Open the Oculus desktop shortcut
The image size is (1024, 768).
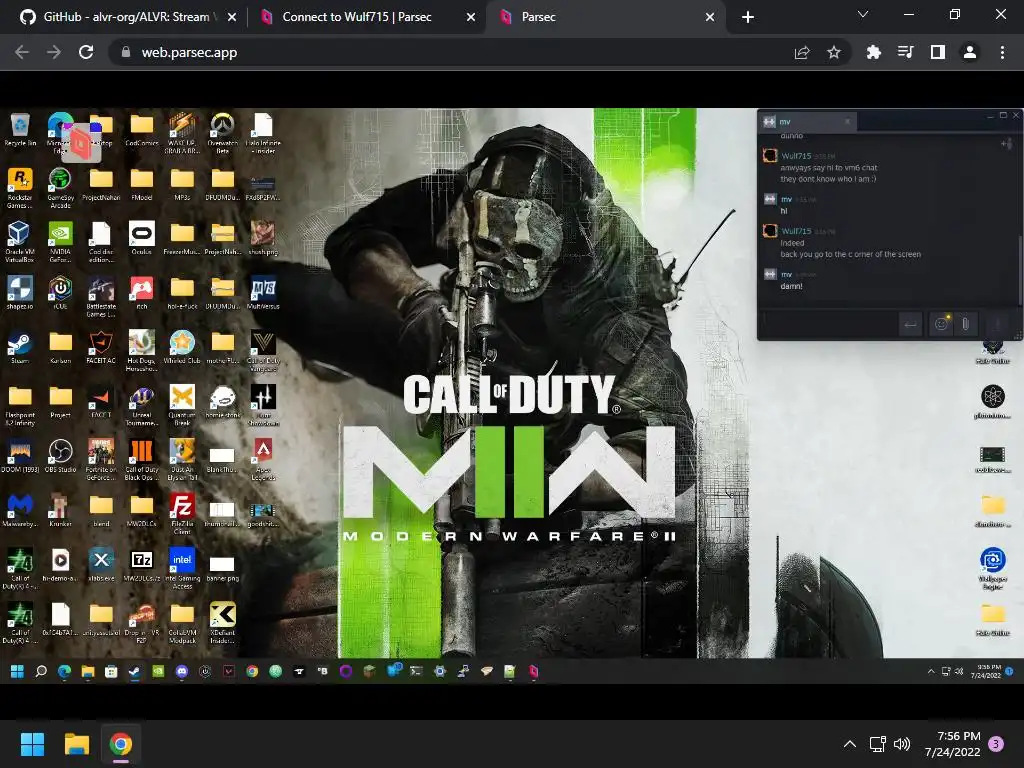142,238
